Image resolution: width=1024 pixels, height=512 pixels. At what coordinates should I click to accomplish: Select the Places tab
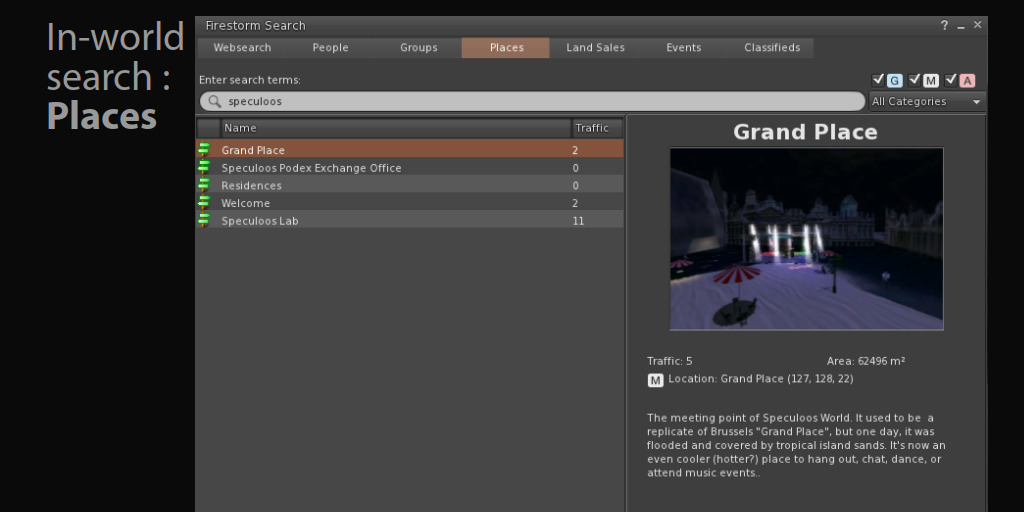(506, 48)
